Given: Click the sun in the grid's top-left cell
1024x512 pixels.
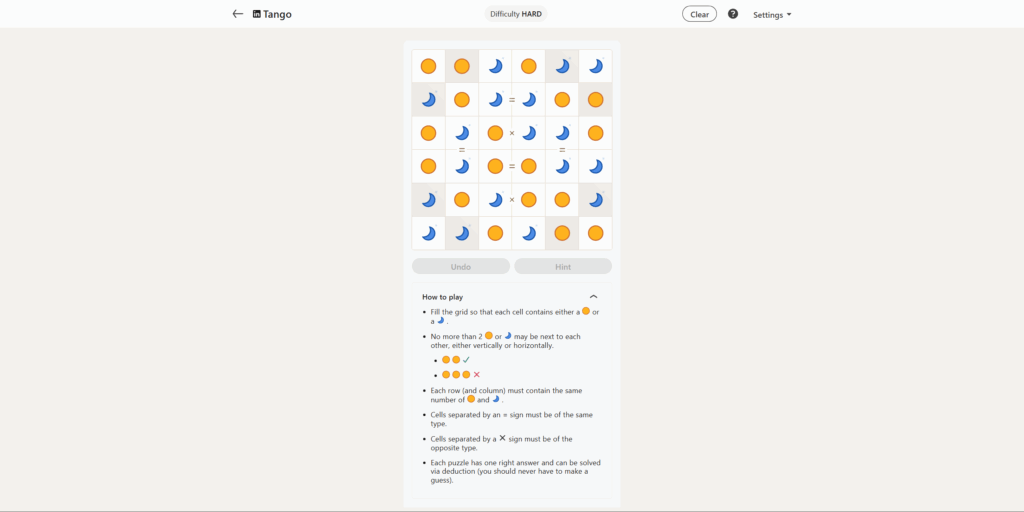Looking at the screenshot, I should 428,66.
